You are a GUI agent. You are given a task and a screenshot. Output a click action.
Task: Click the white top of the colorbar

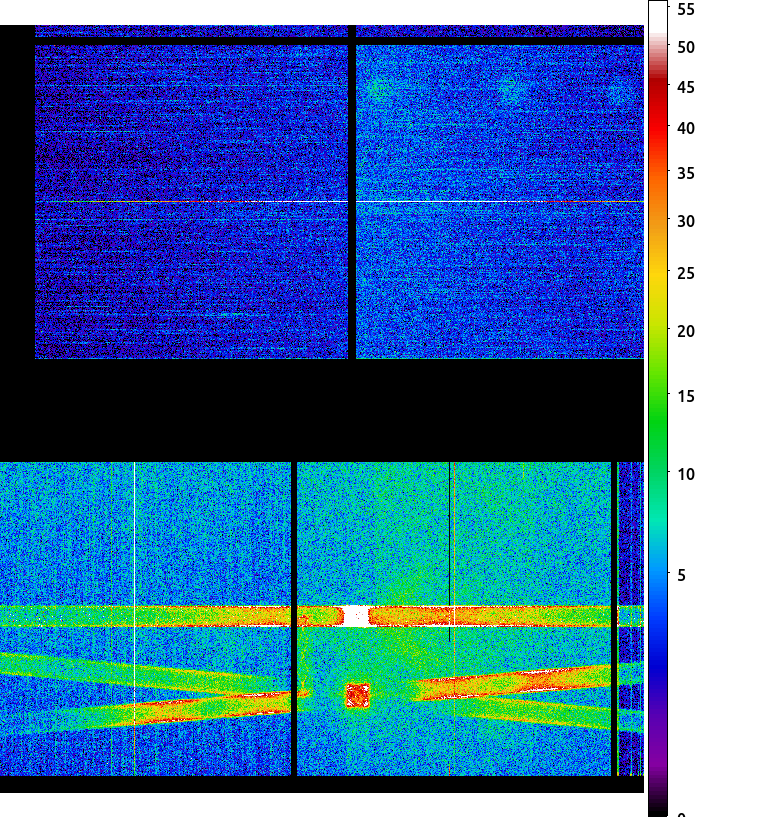pyautogui.click(x=658, y=17)
